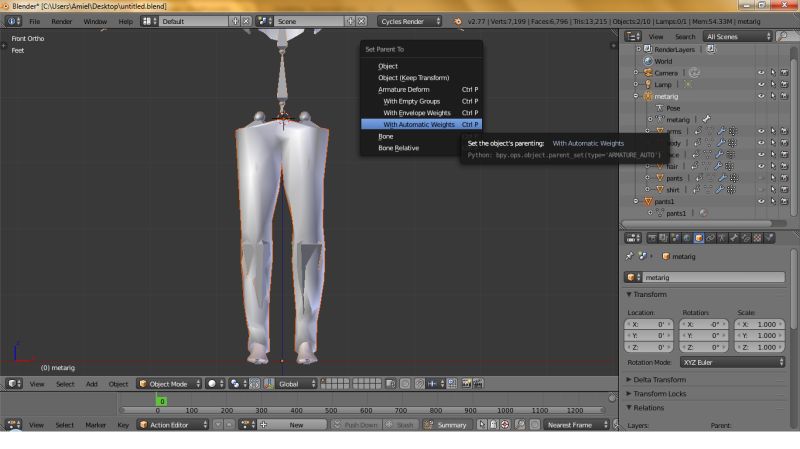Screen dimensions: 800x449
Task: Toggle arms object visibility eye
Action: (x=761, y=131)
